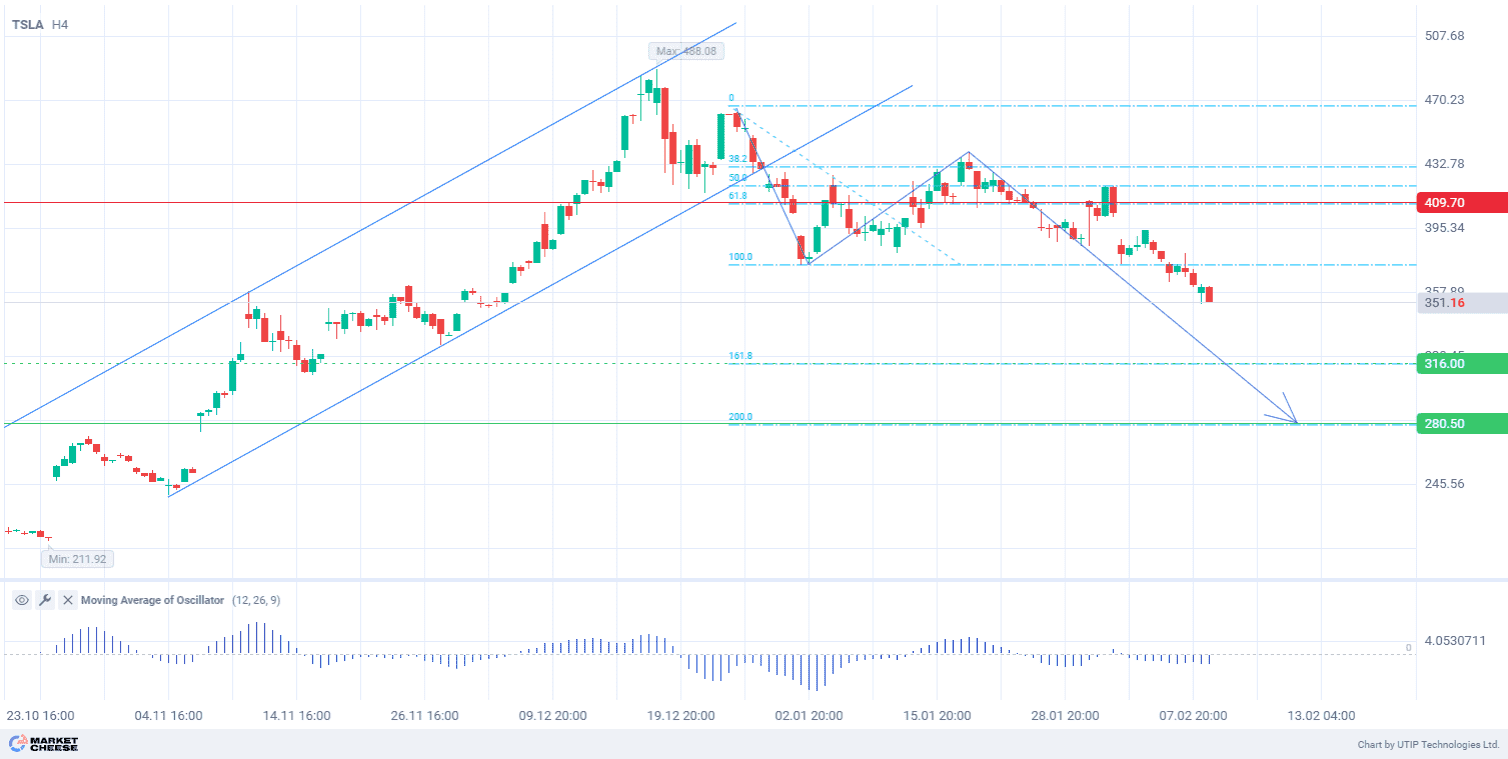This screenshot has height=759, width=1508.
Task: Remove the Moving Average of Oscillator indicator
Action: pos(67,600)
